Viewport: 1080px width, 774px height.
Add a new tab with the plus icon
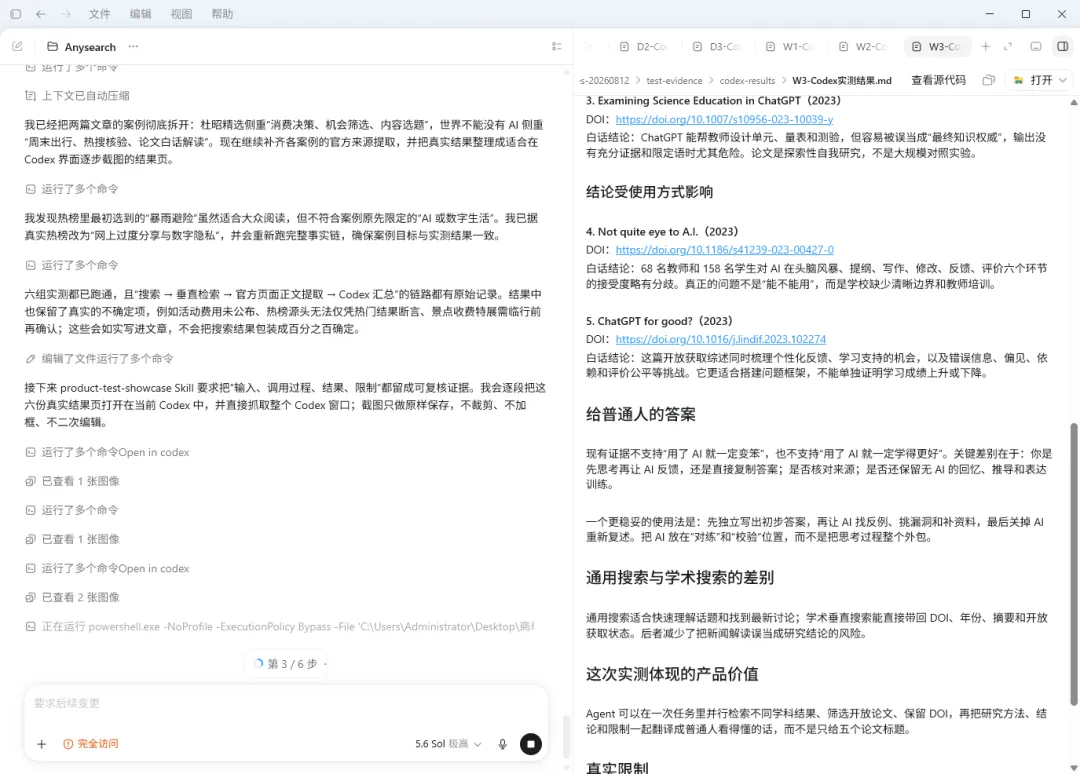pos(986,46)
